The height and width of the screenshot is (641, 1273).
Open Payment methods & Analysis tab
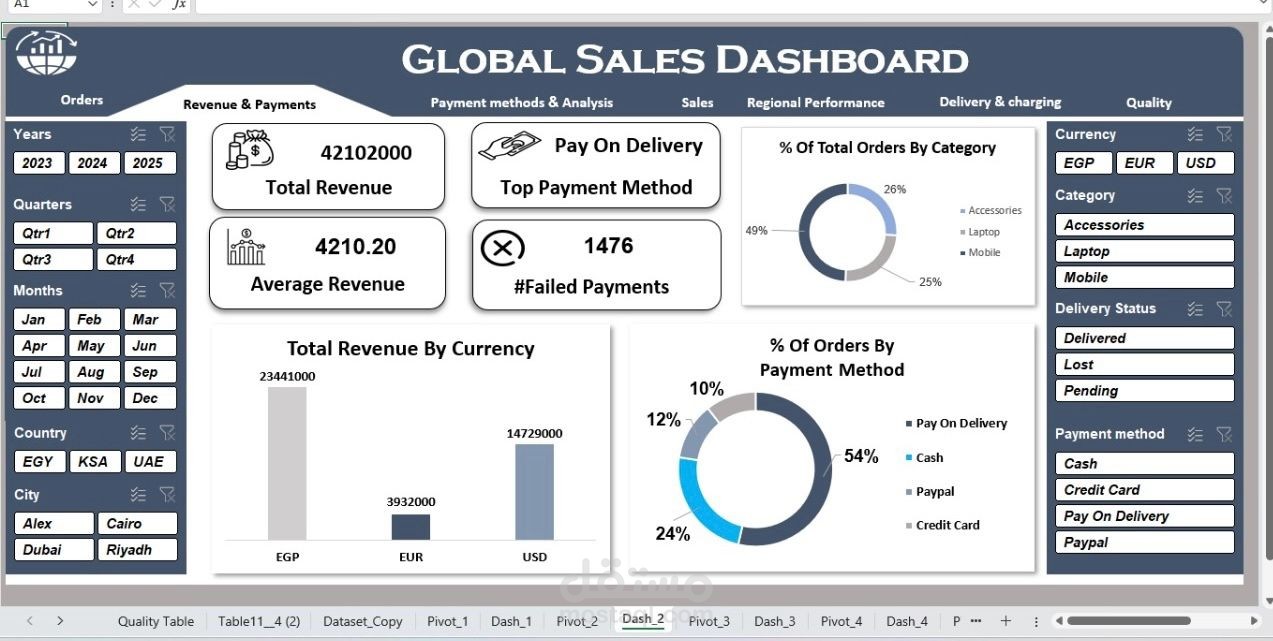click(522, 102)
